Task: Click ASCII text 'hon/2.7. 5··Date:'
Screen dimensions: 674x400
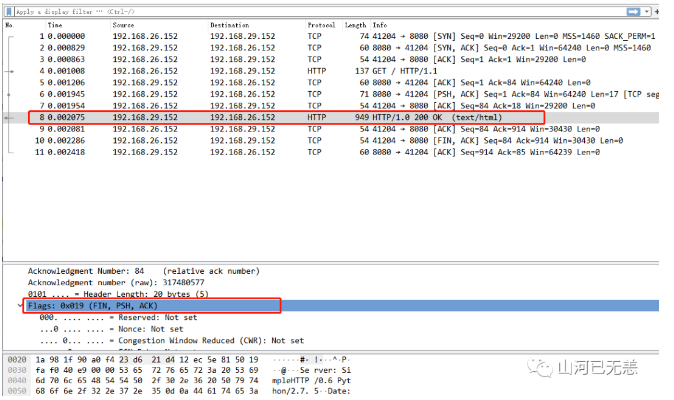Action: [312, 391]
